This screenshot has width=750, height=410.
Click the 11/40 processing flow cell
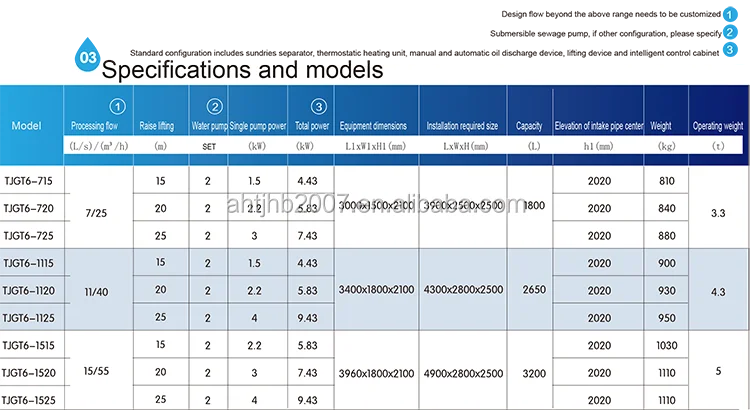pos(98,290)
